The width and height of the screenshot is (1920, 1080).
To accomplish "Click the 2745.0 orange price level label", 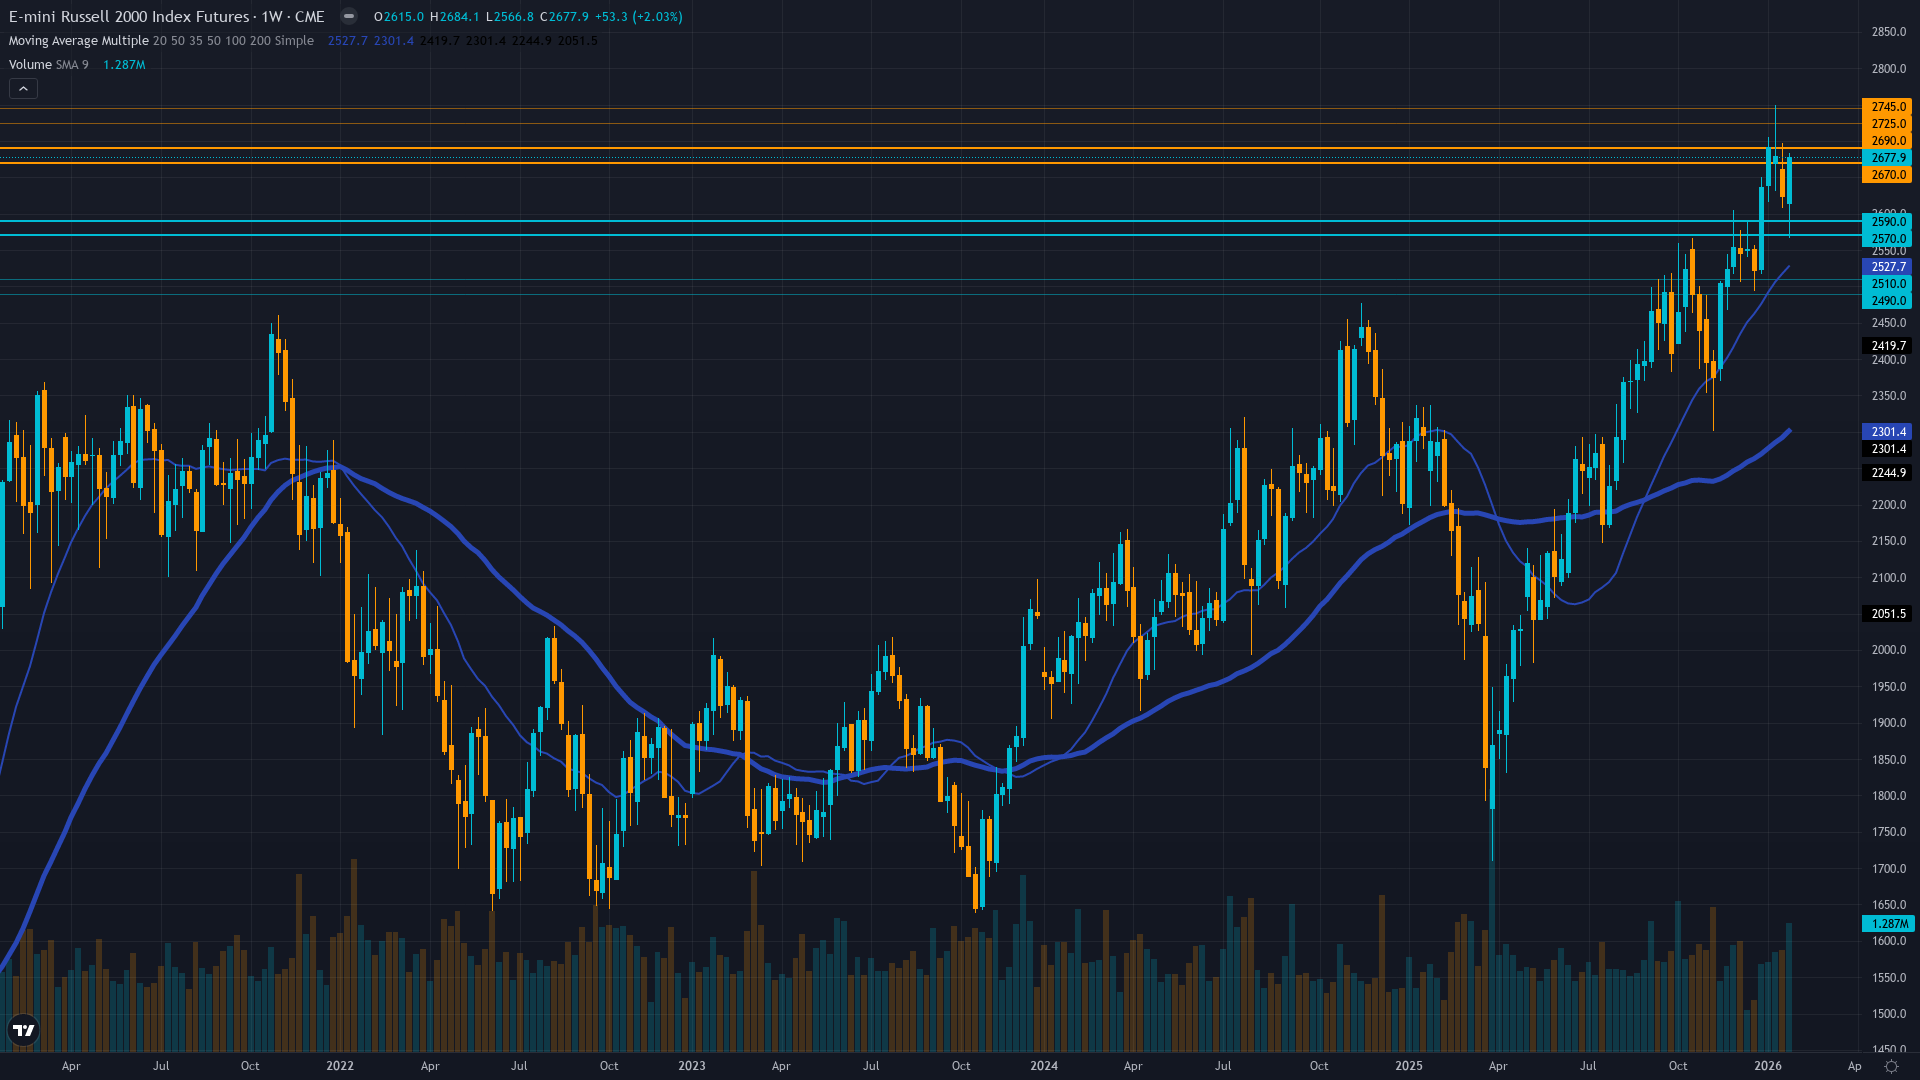I will pyautogui.click(x=1887, y=107).
